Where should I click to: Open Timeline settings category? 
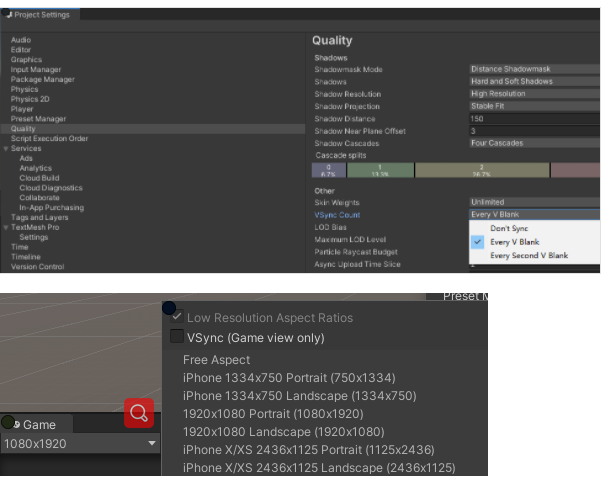coord(26,257)
